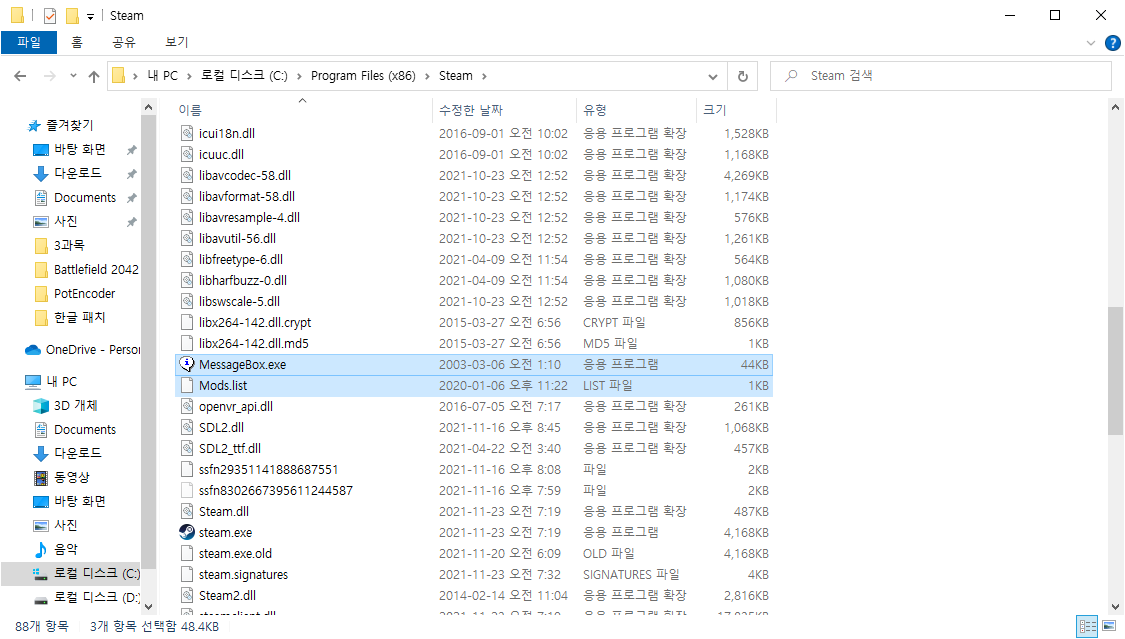
Task: Click properties checkmark icon in title bar
Action: pyautogui.click(x=50, y=16)
